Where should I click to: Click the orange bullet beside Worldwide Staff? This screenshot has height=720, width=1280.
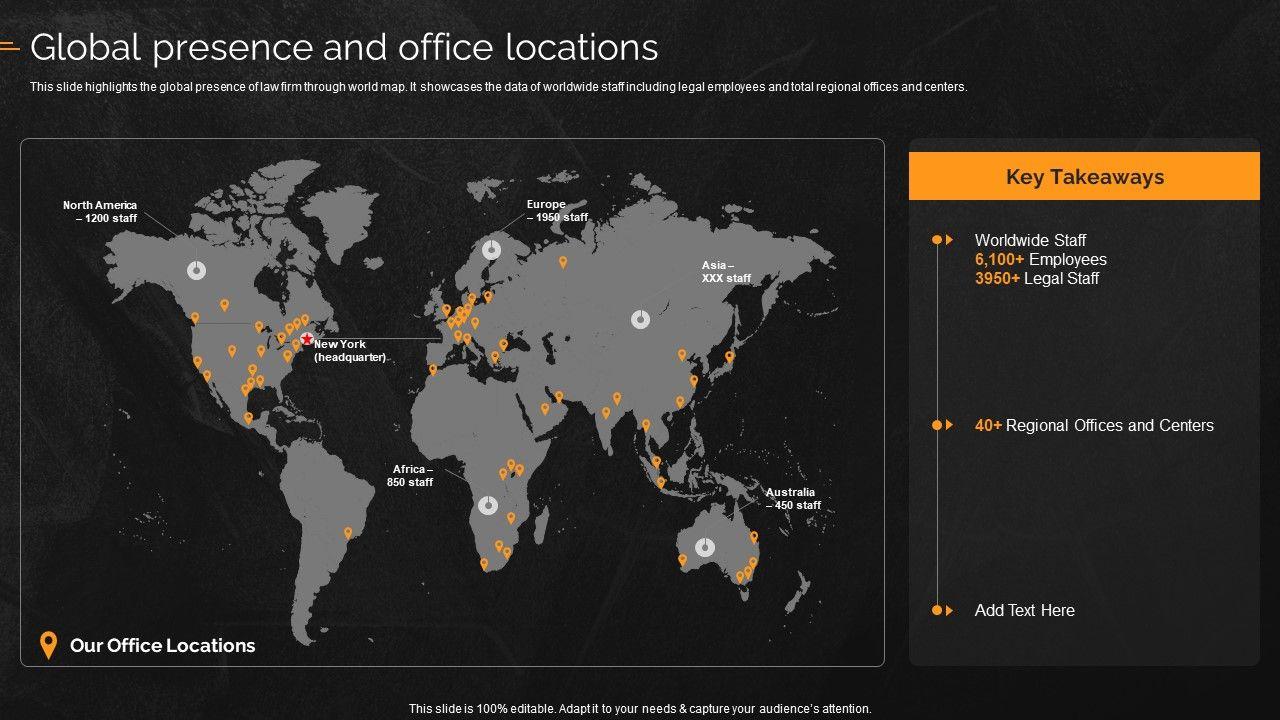(x=942, y=240)
